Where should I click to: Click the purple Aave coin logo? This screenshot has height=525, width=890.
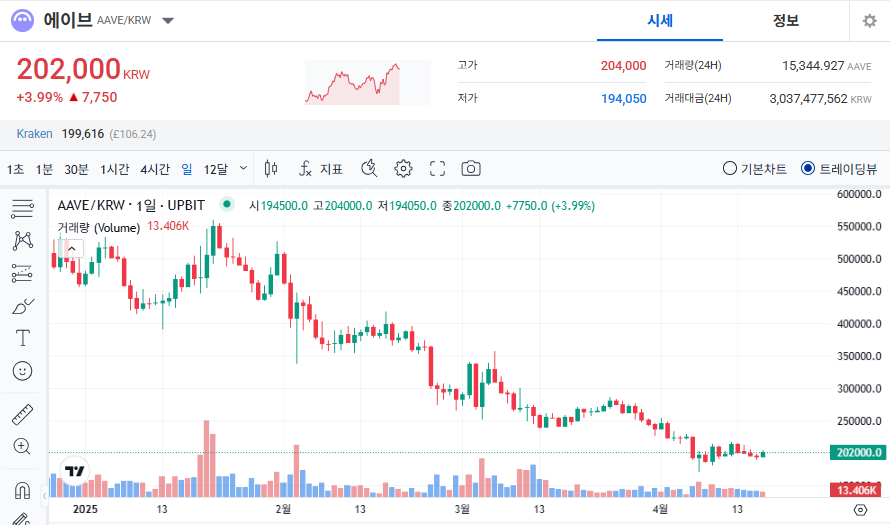[x=23, y=20]
